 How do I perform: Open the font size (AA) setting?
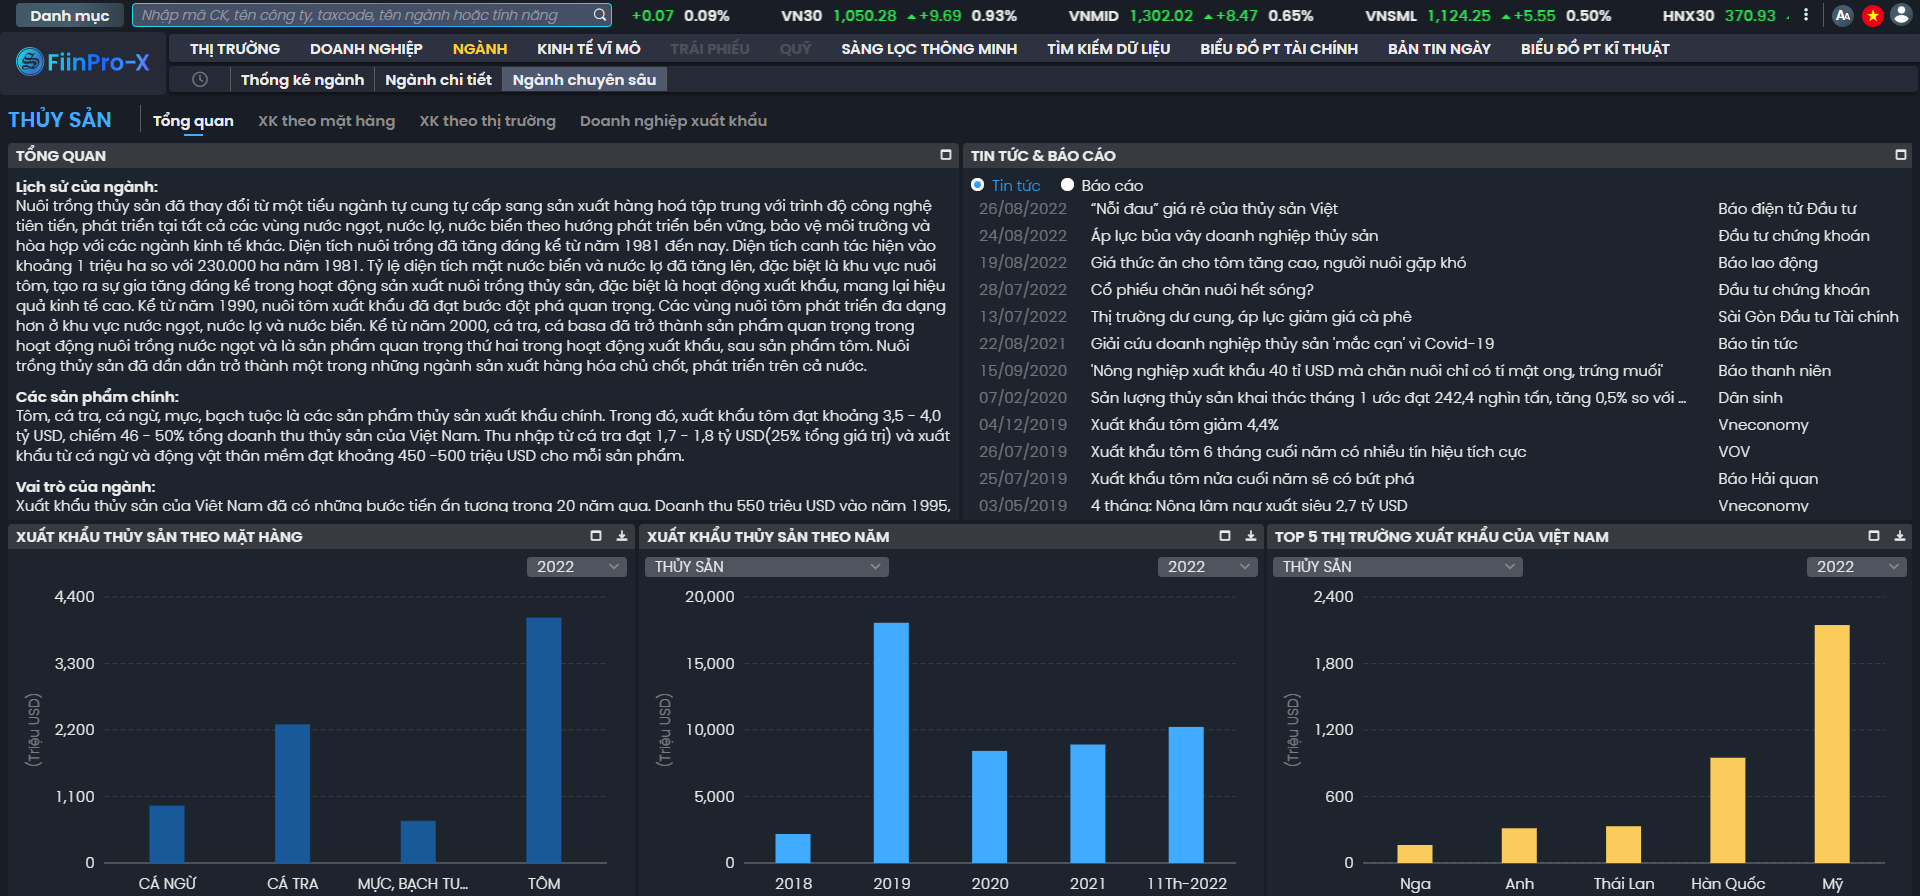pos(1843,15)
